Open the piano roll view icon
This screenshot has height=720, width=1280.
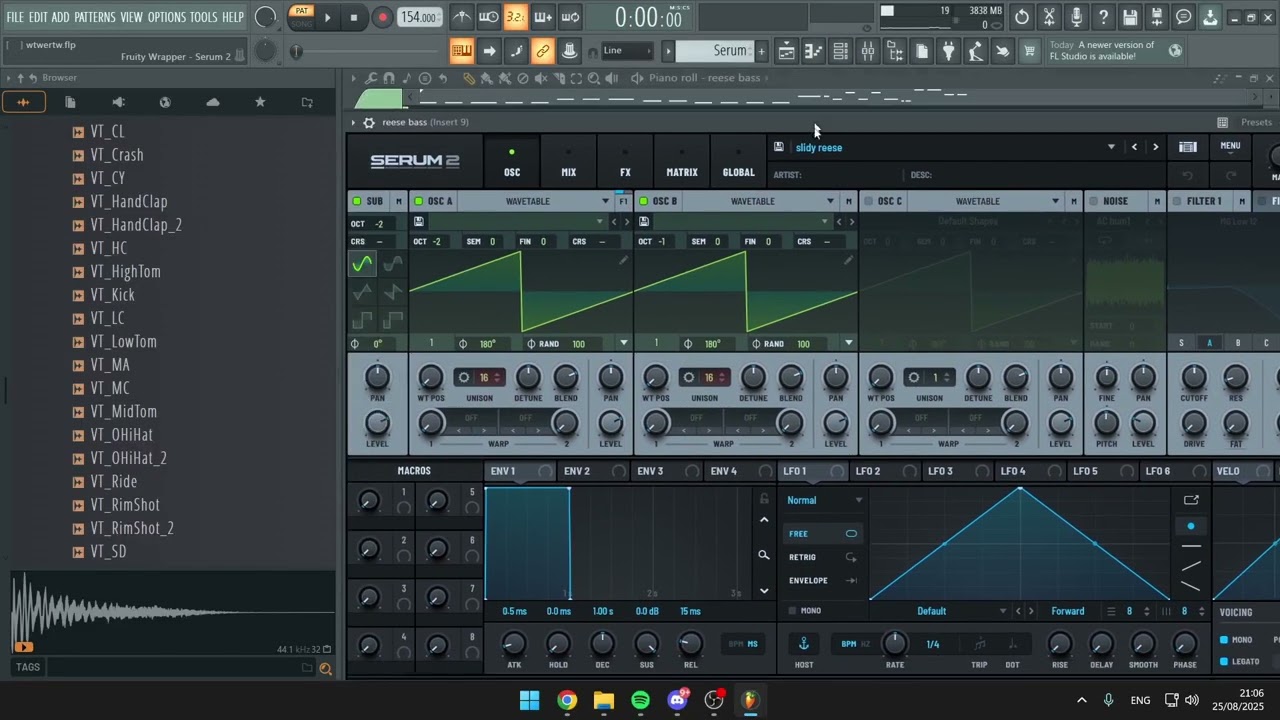pos(814,51)
